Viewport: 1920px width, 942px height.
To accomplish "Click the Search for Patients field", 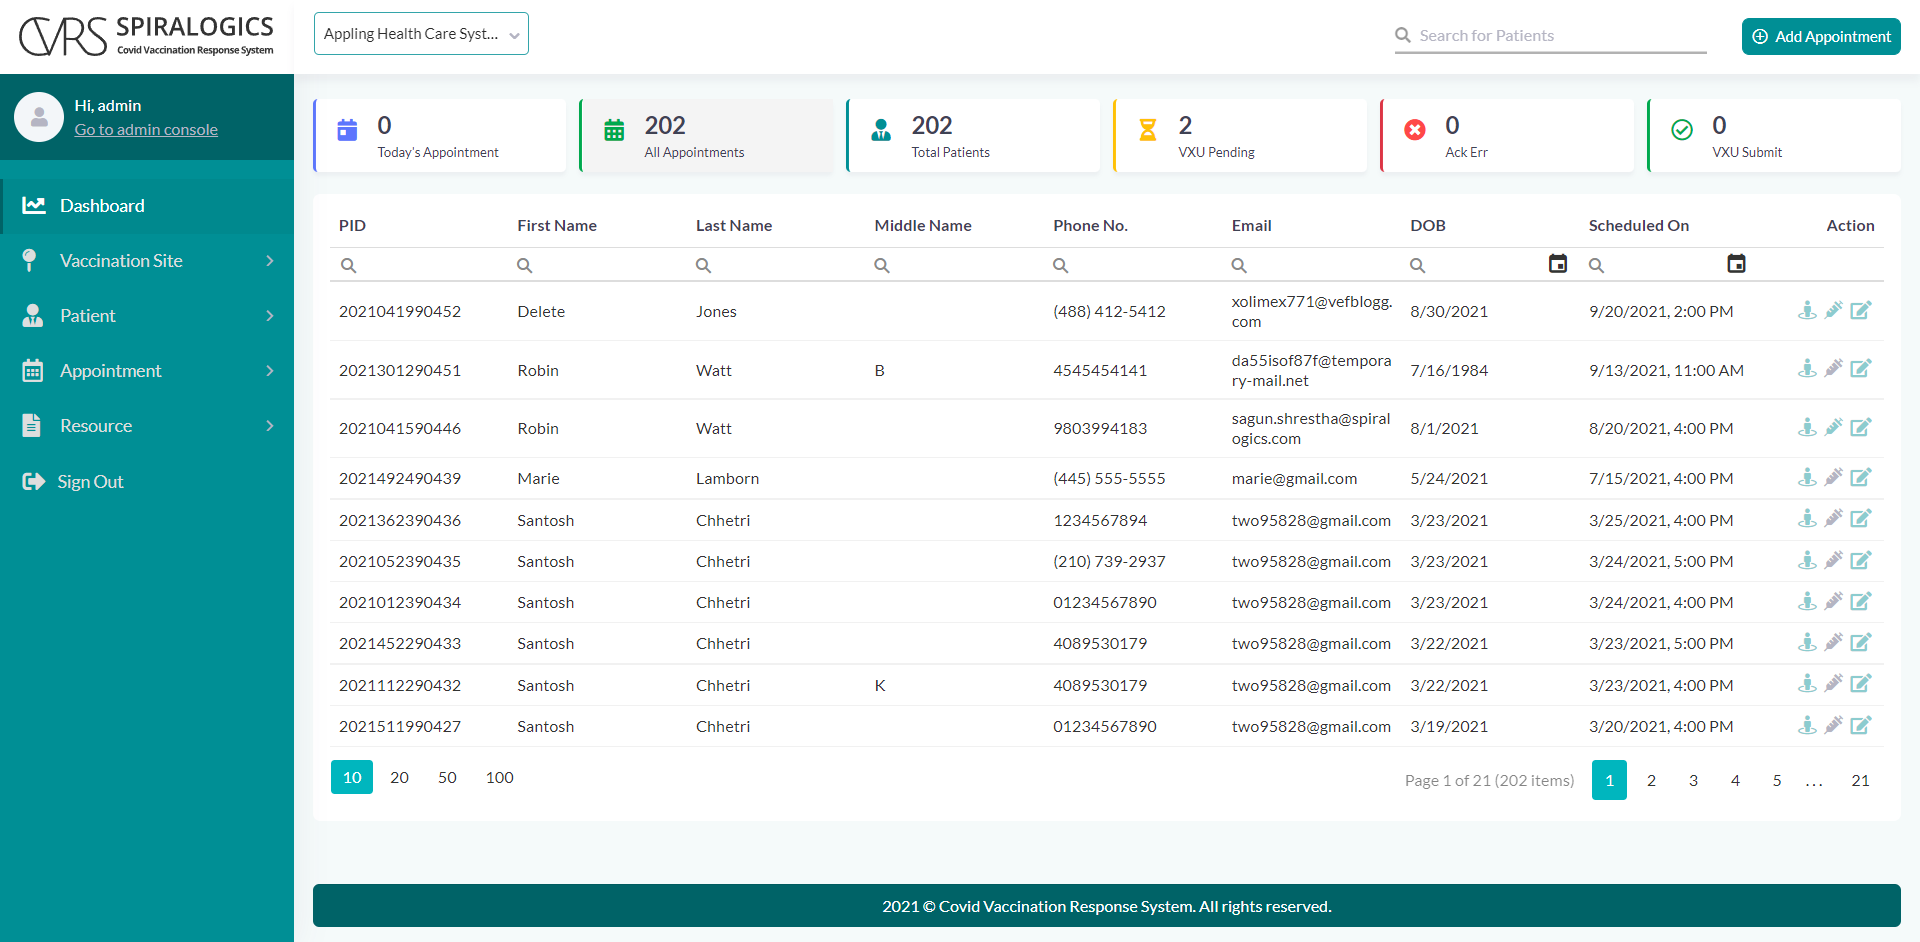I will 1550,36.
